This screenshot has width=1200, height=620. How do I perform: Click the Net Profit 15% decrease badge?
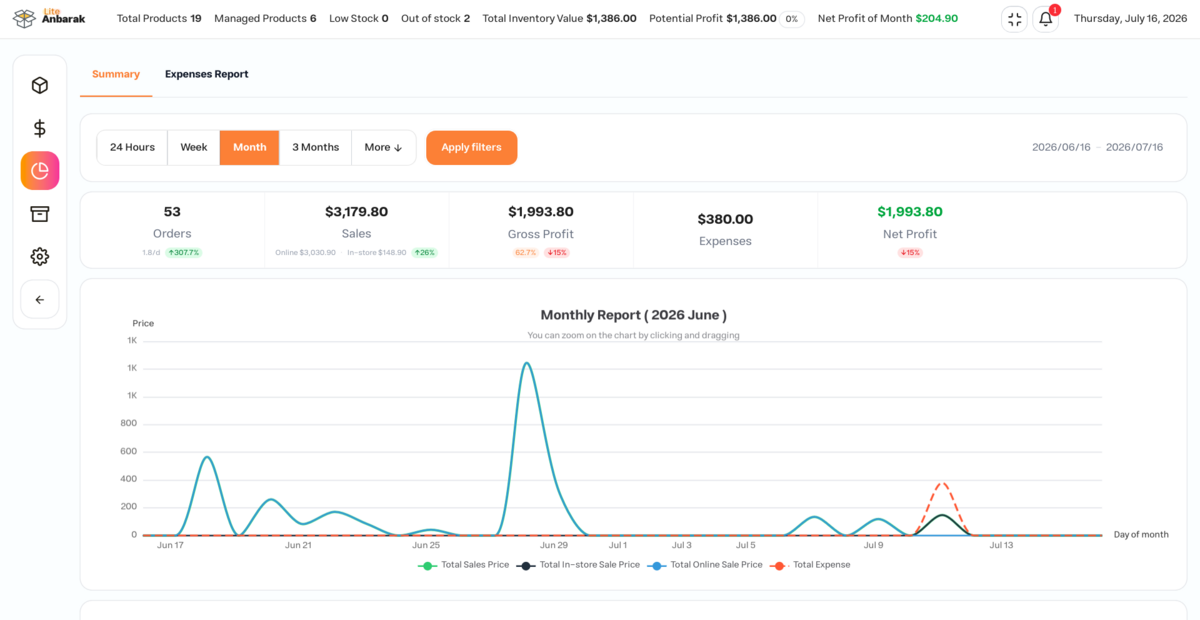[x=910, y=253]
